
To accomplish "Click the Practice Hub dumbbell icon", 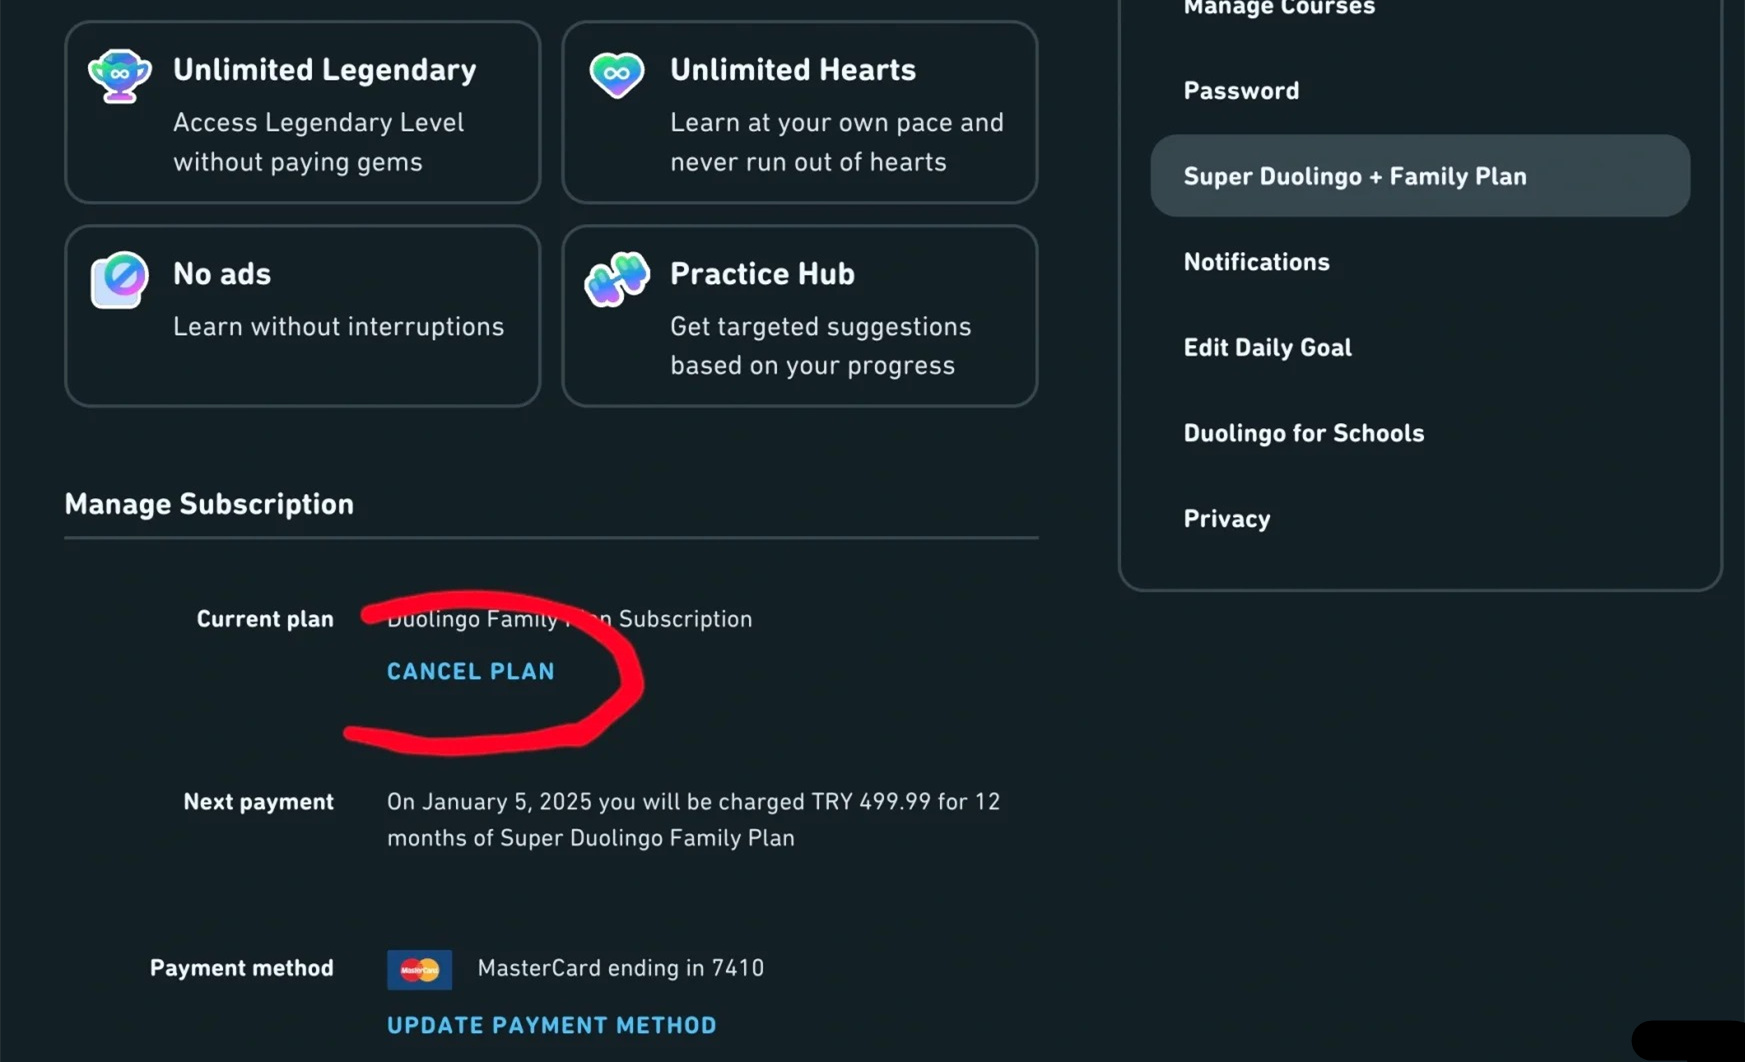I will pyautogui.click(x=616, y=278).
